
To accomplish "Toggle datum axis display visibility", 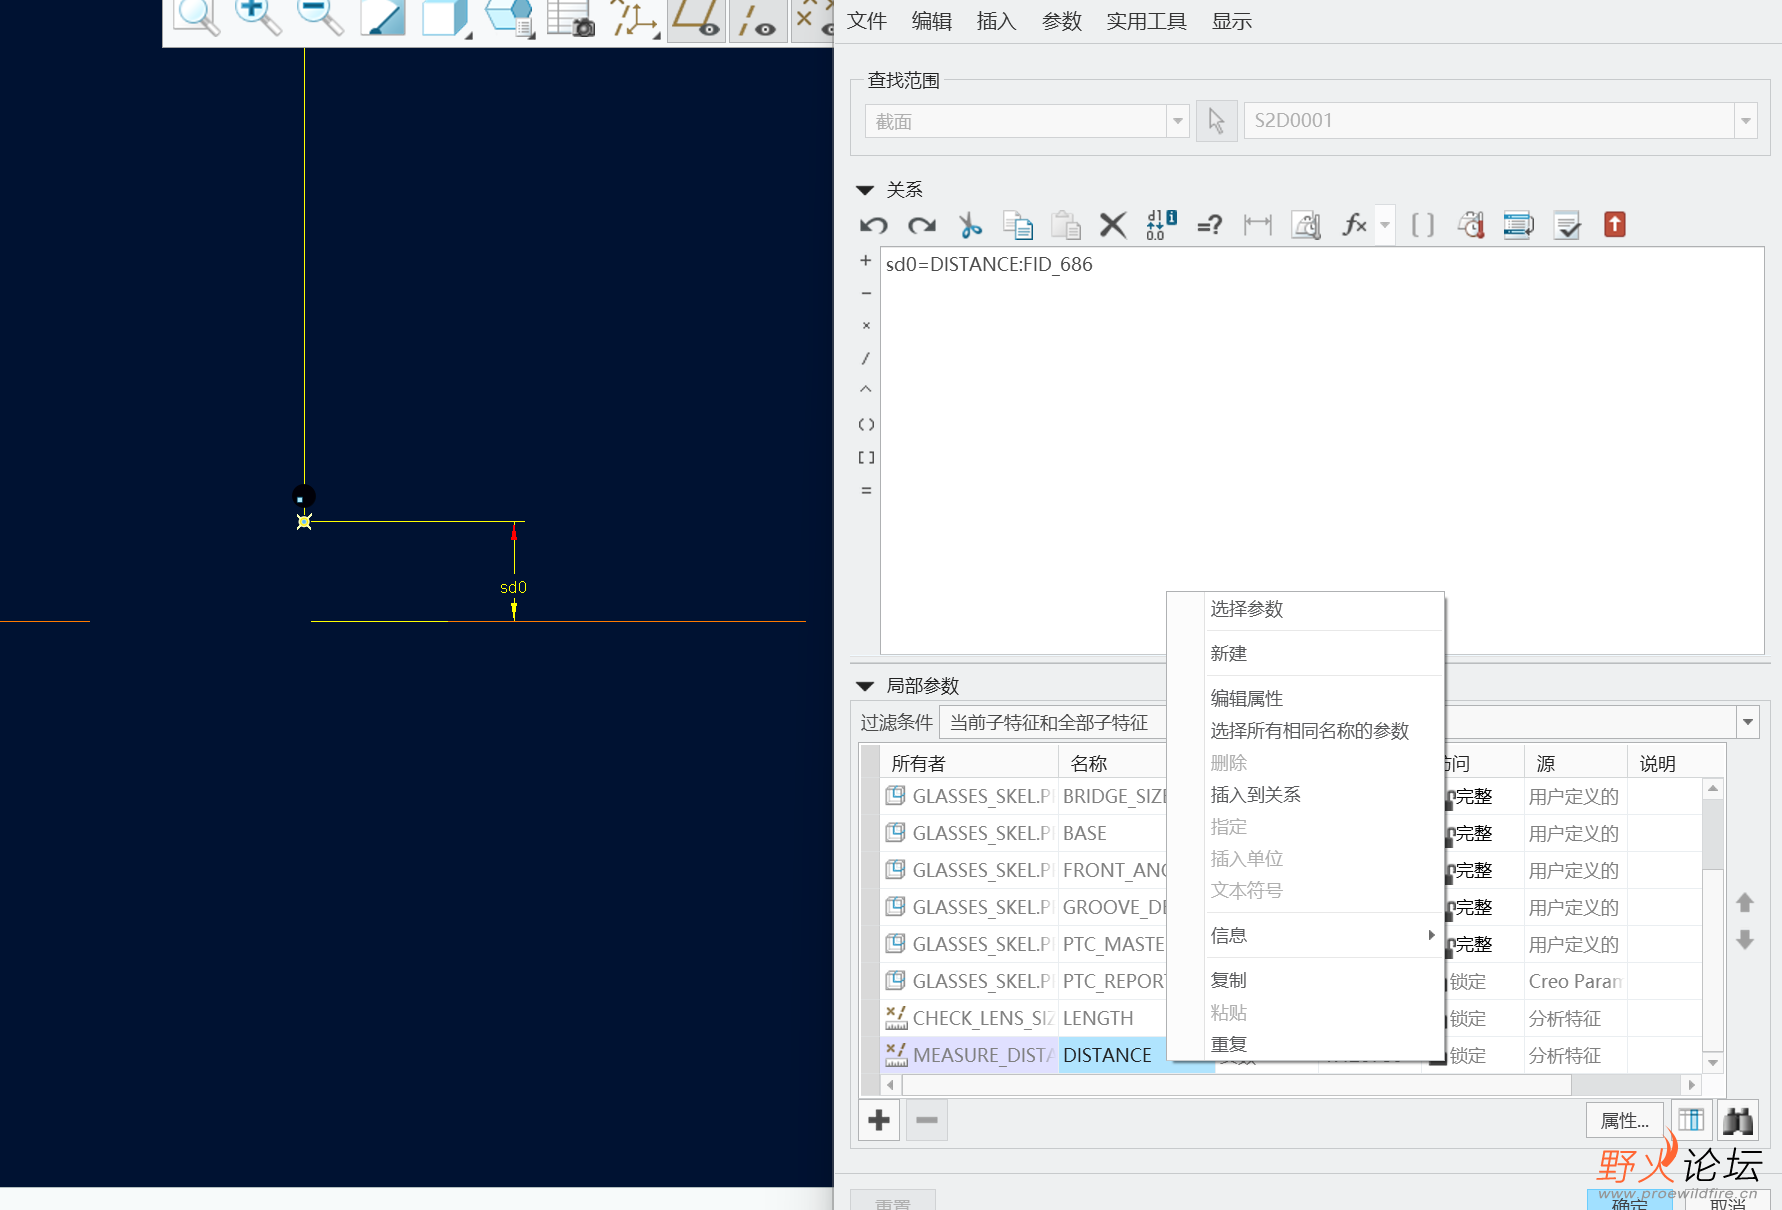I will pyautogui.click(x=757, y=19).
